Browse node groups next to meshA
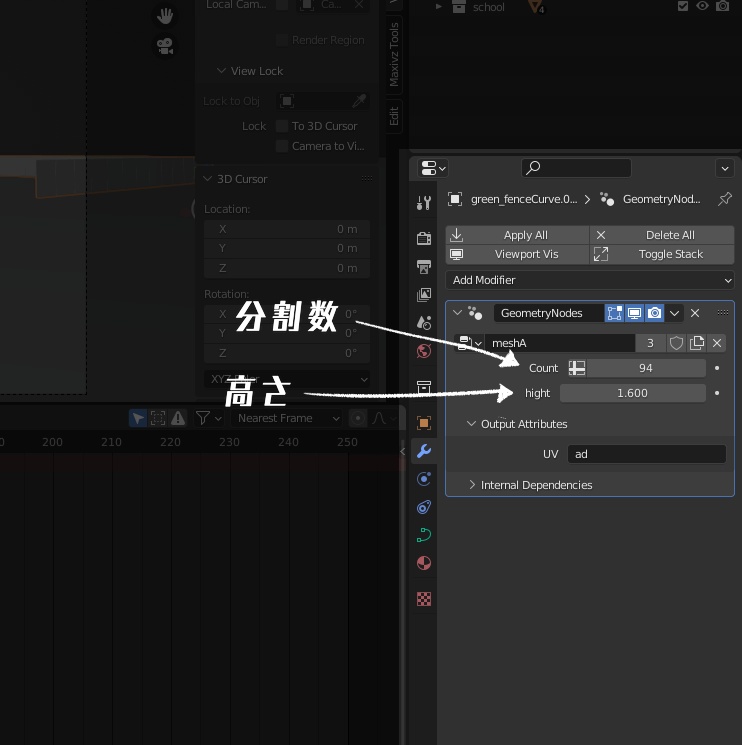The height and width of the screenshot is (745, 742). click(469, 343)
